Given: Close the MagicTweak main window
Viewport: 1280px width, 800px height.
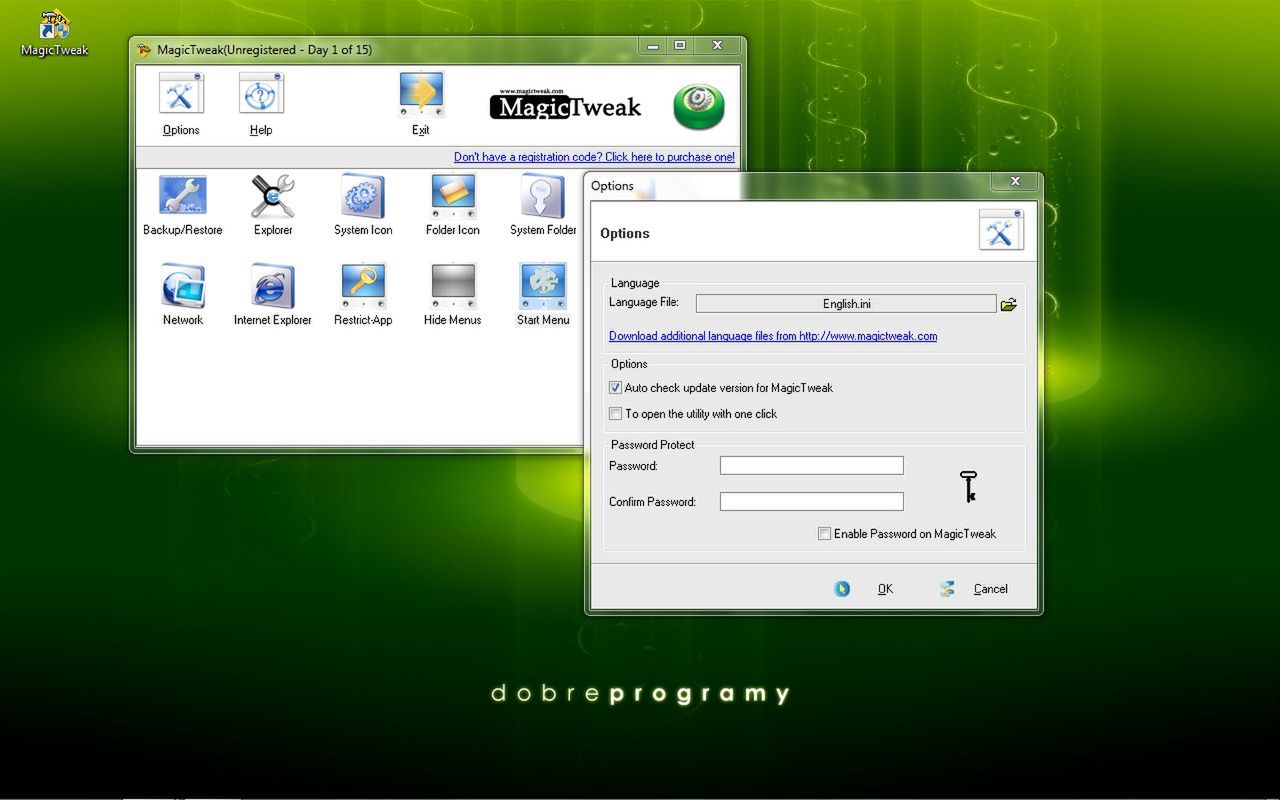Looking at the screenshot, I should tap(718, 46).
